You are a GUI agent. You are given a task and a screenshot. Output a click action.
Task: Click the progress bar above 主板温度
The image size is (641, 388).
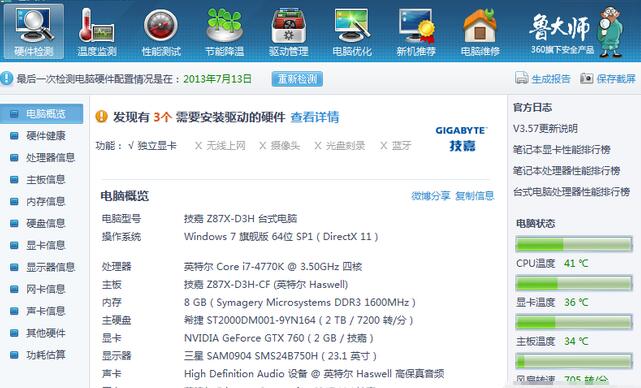click(x=574, y=322)
